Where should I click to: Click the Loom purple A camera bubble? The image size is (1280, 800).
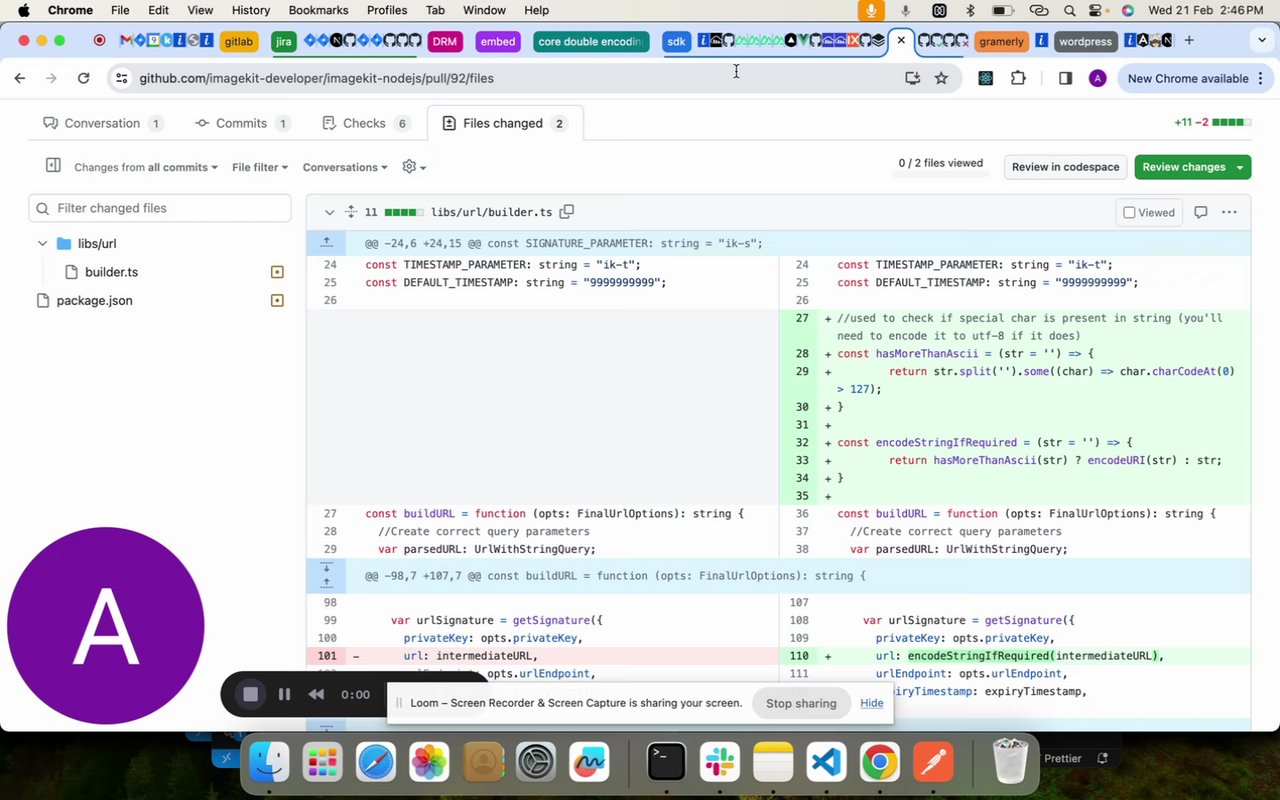coord(106,626)
